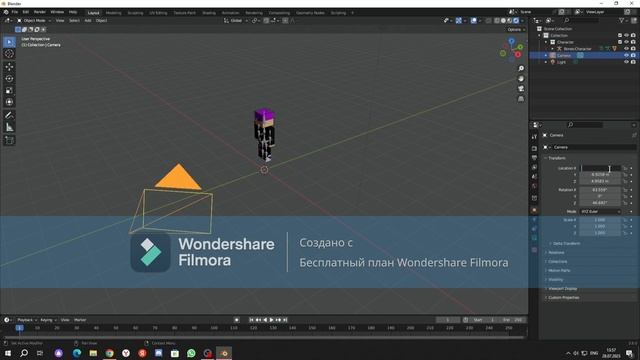Click the current frame marker in timeline
The height and width of the screenshot is (360, 640).
click(x=19, y=328)
